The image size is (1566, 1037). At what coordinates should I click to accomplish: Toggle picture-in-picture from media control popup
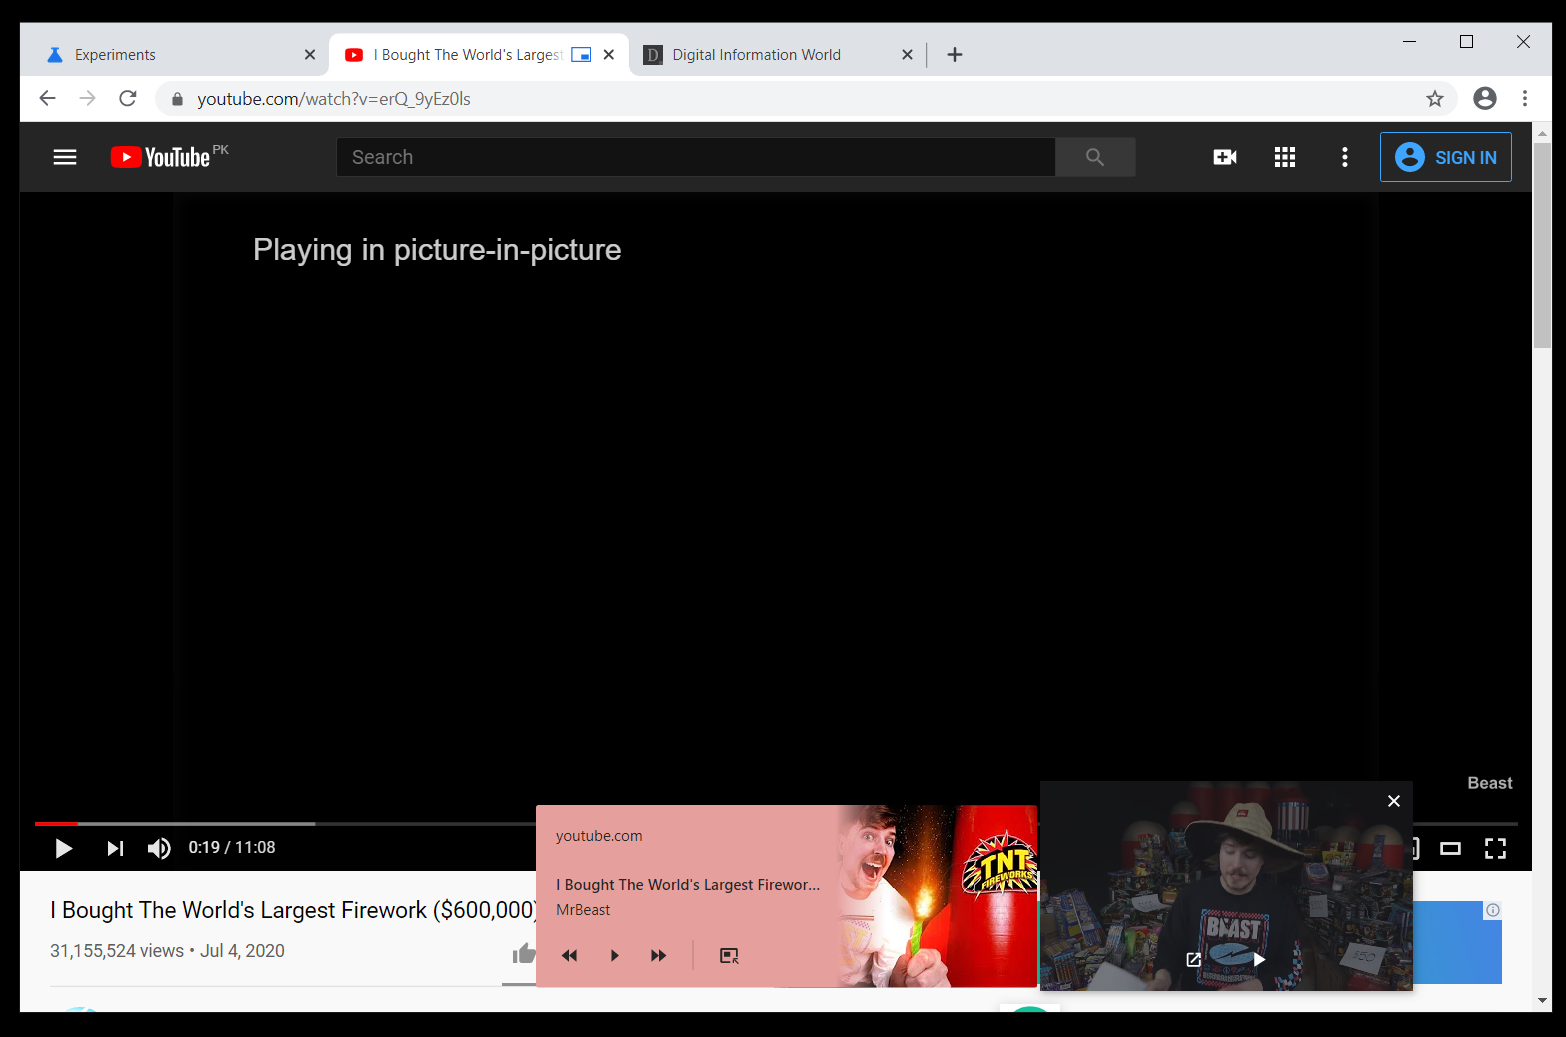tap(730, 956)
